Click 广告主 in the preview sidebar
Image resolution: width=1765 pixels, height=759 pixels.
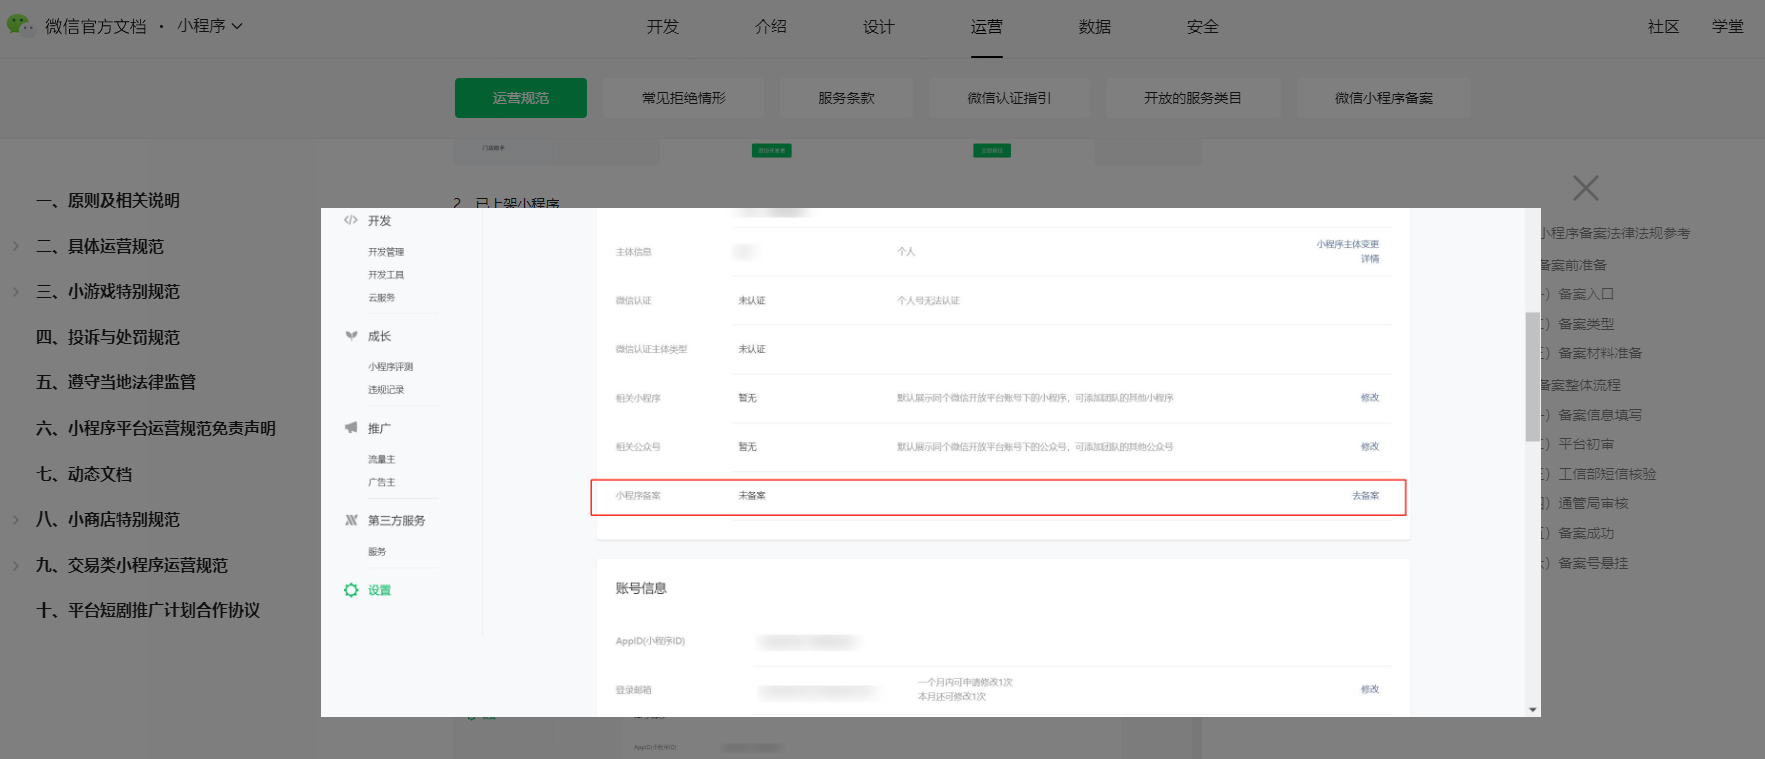pos(381,483)
